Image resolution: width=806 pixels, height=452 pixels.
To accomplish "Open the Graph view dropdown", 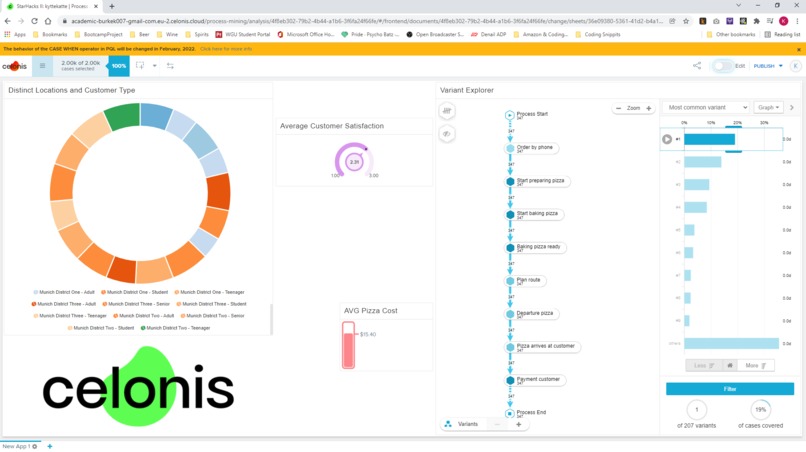I will (768, 107).
